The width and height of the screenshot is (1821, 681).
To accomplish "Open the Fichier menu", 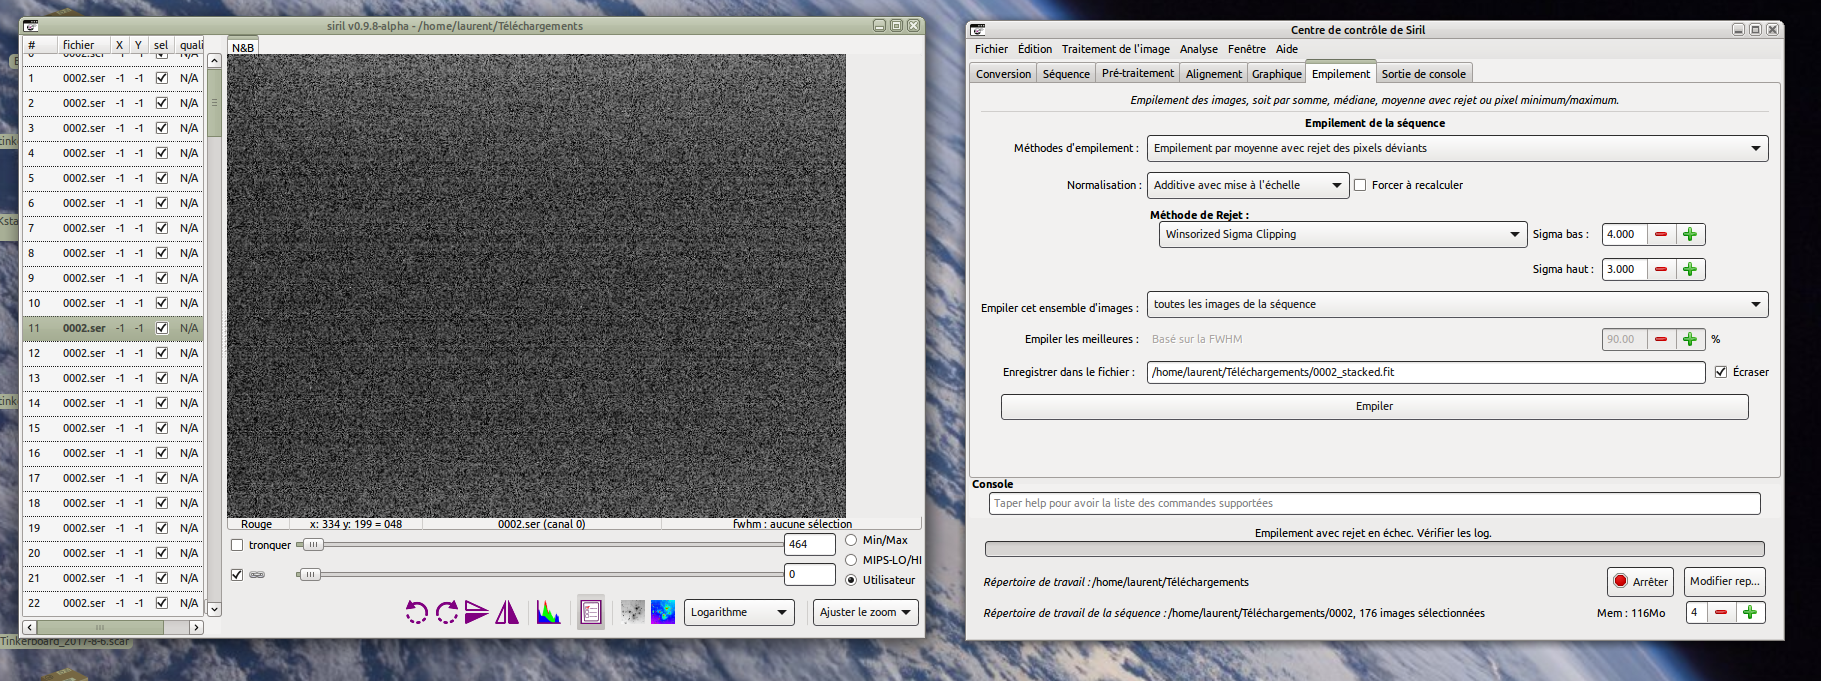I will pos(991,49).
